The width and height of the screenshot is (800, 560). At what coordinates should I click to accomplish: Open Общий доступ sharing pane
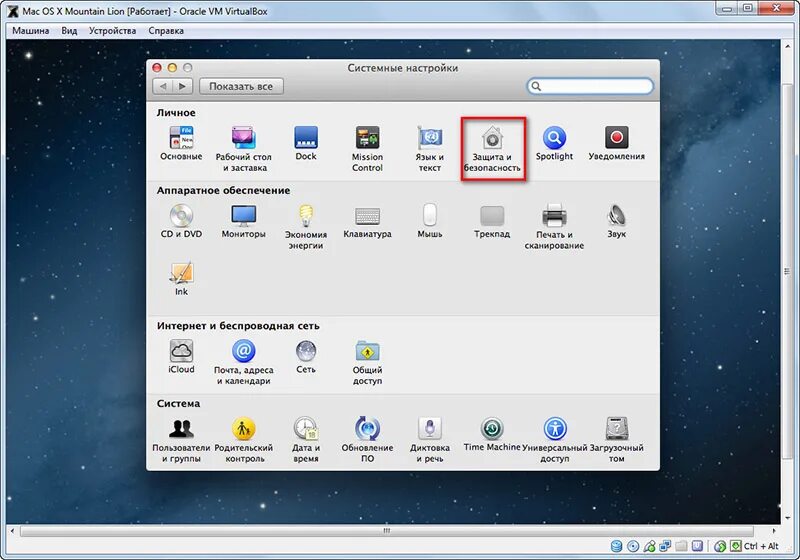(367, 362)
